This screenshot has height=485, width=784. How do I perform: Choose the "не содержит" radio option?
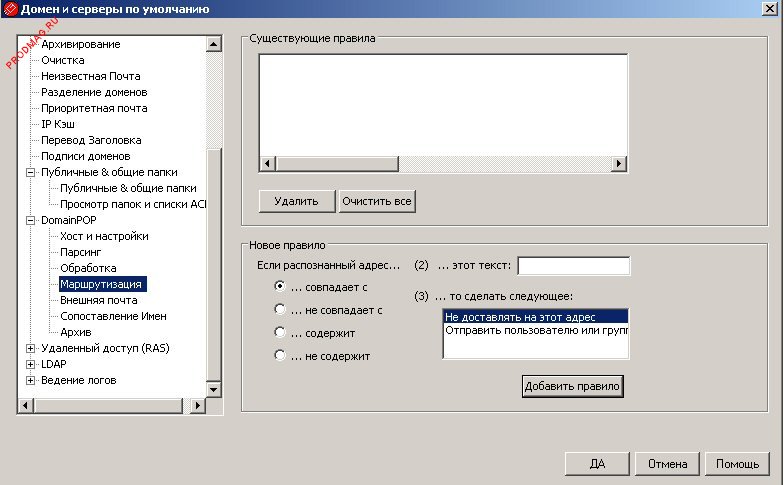click(x=281, y=355)
